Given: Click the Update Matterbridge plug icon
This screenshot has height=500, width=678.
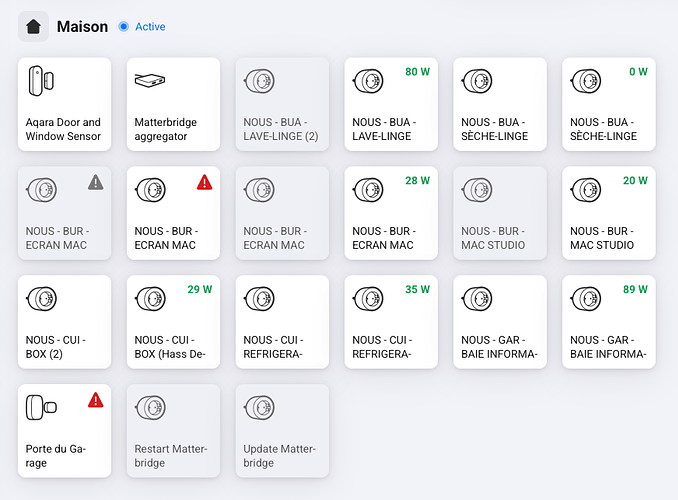Looking at the screenshot, I should click(259, 408).
